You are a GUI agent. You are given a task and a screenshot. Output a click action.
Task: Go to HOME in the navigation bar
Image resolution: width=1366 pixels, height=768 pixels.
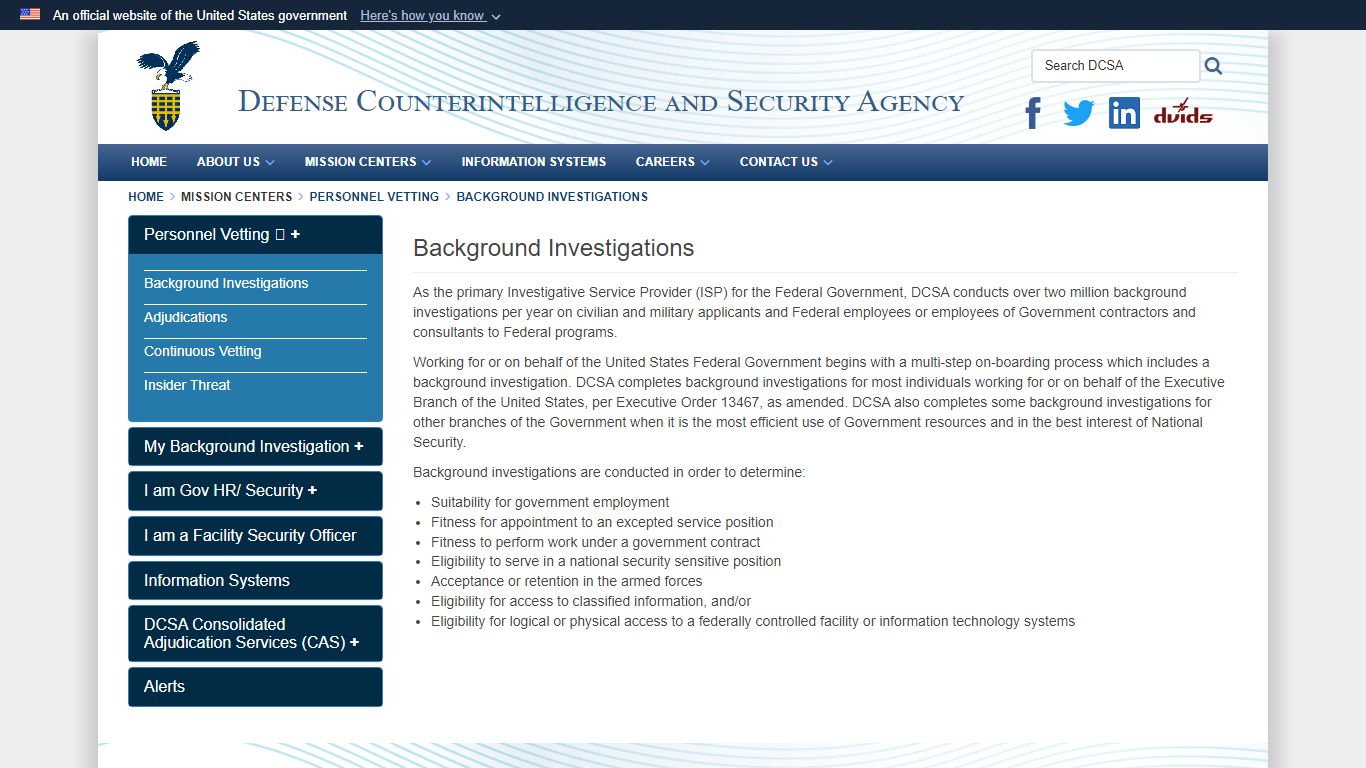149,162
